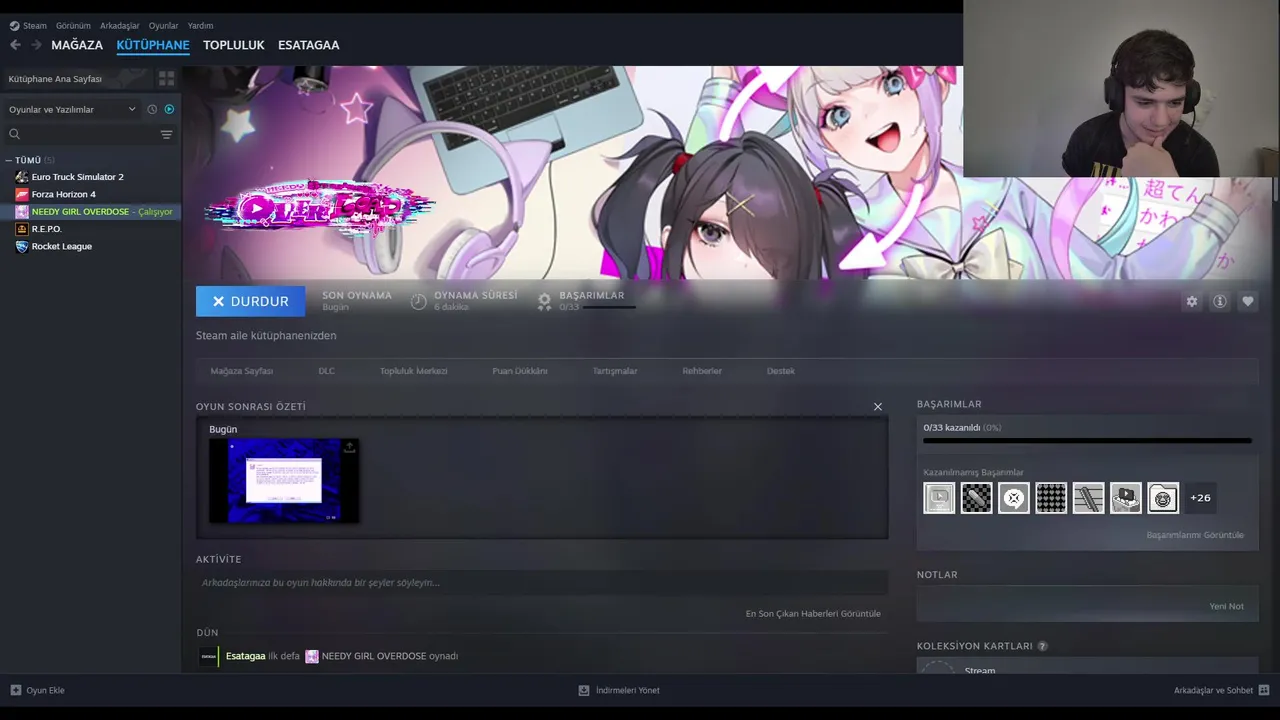Create a Yeni Not
Image resolution: width=1280 pixels, height=720 pixels.
pos(1226,606)
